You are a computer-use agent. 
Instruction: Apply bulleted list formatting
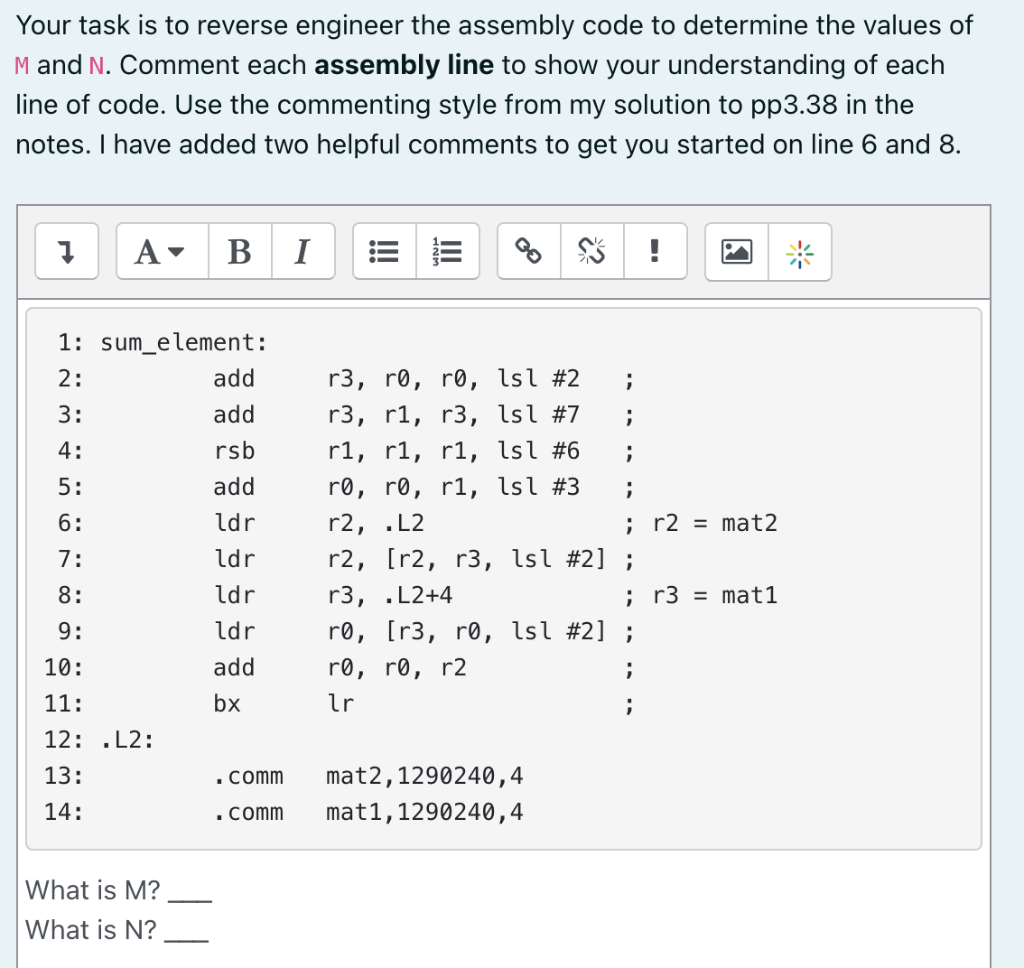382,251
